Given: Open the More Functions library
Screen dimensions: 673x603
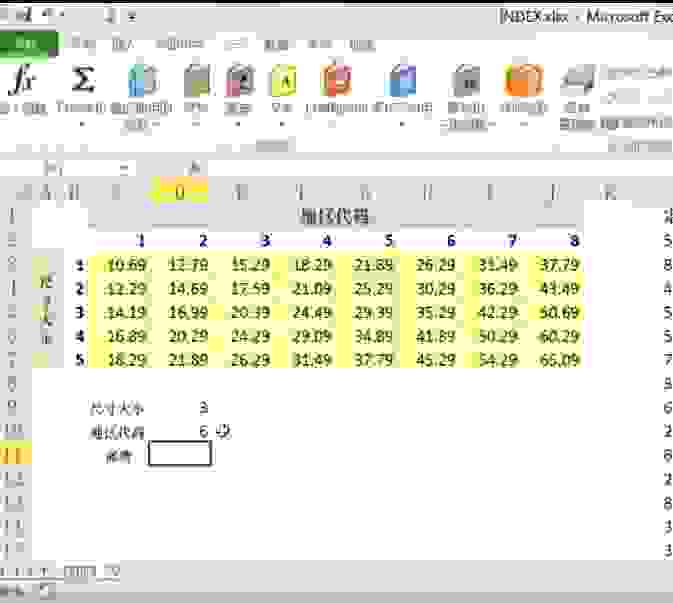Looking at the screenshot, I should click(x=522, y=82).
